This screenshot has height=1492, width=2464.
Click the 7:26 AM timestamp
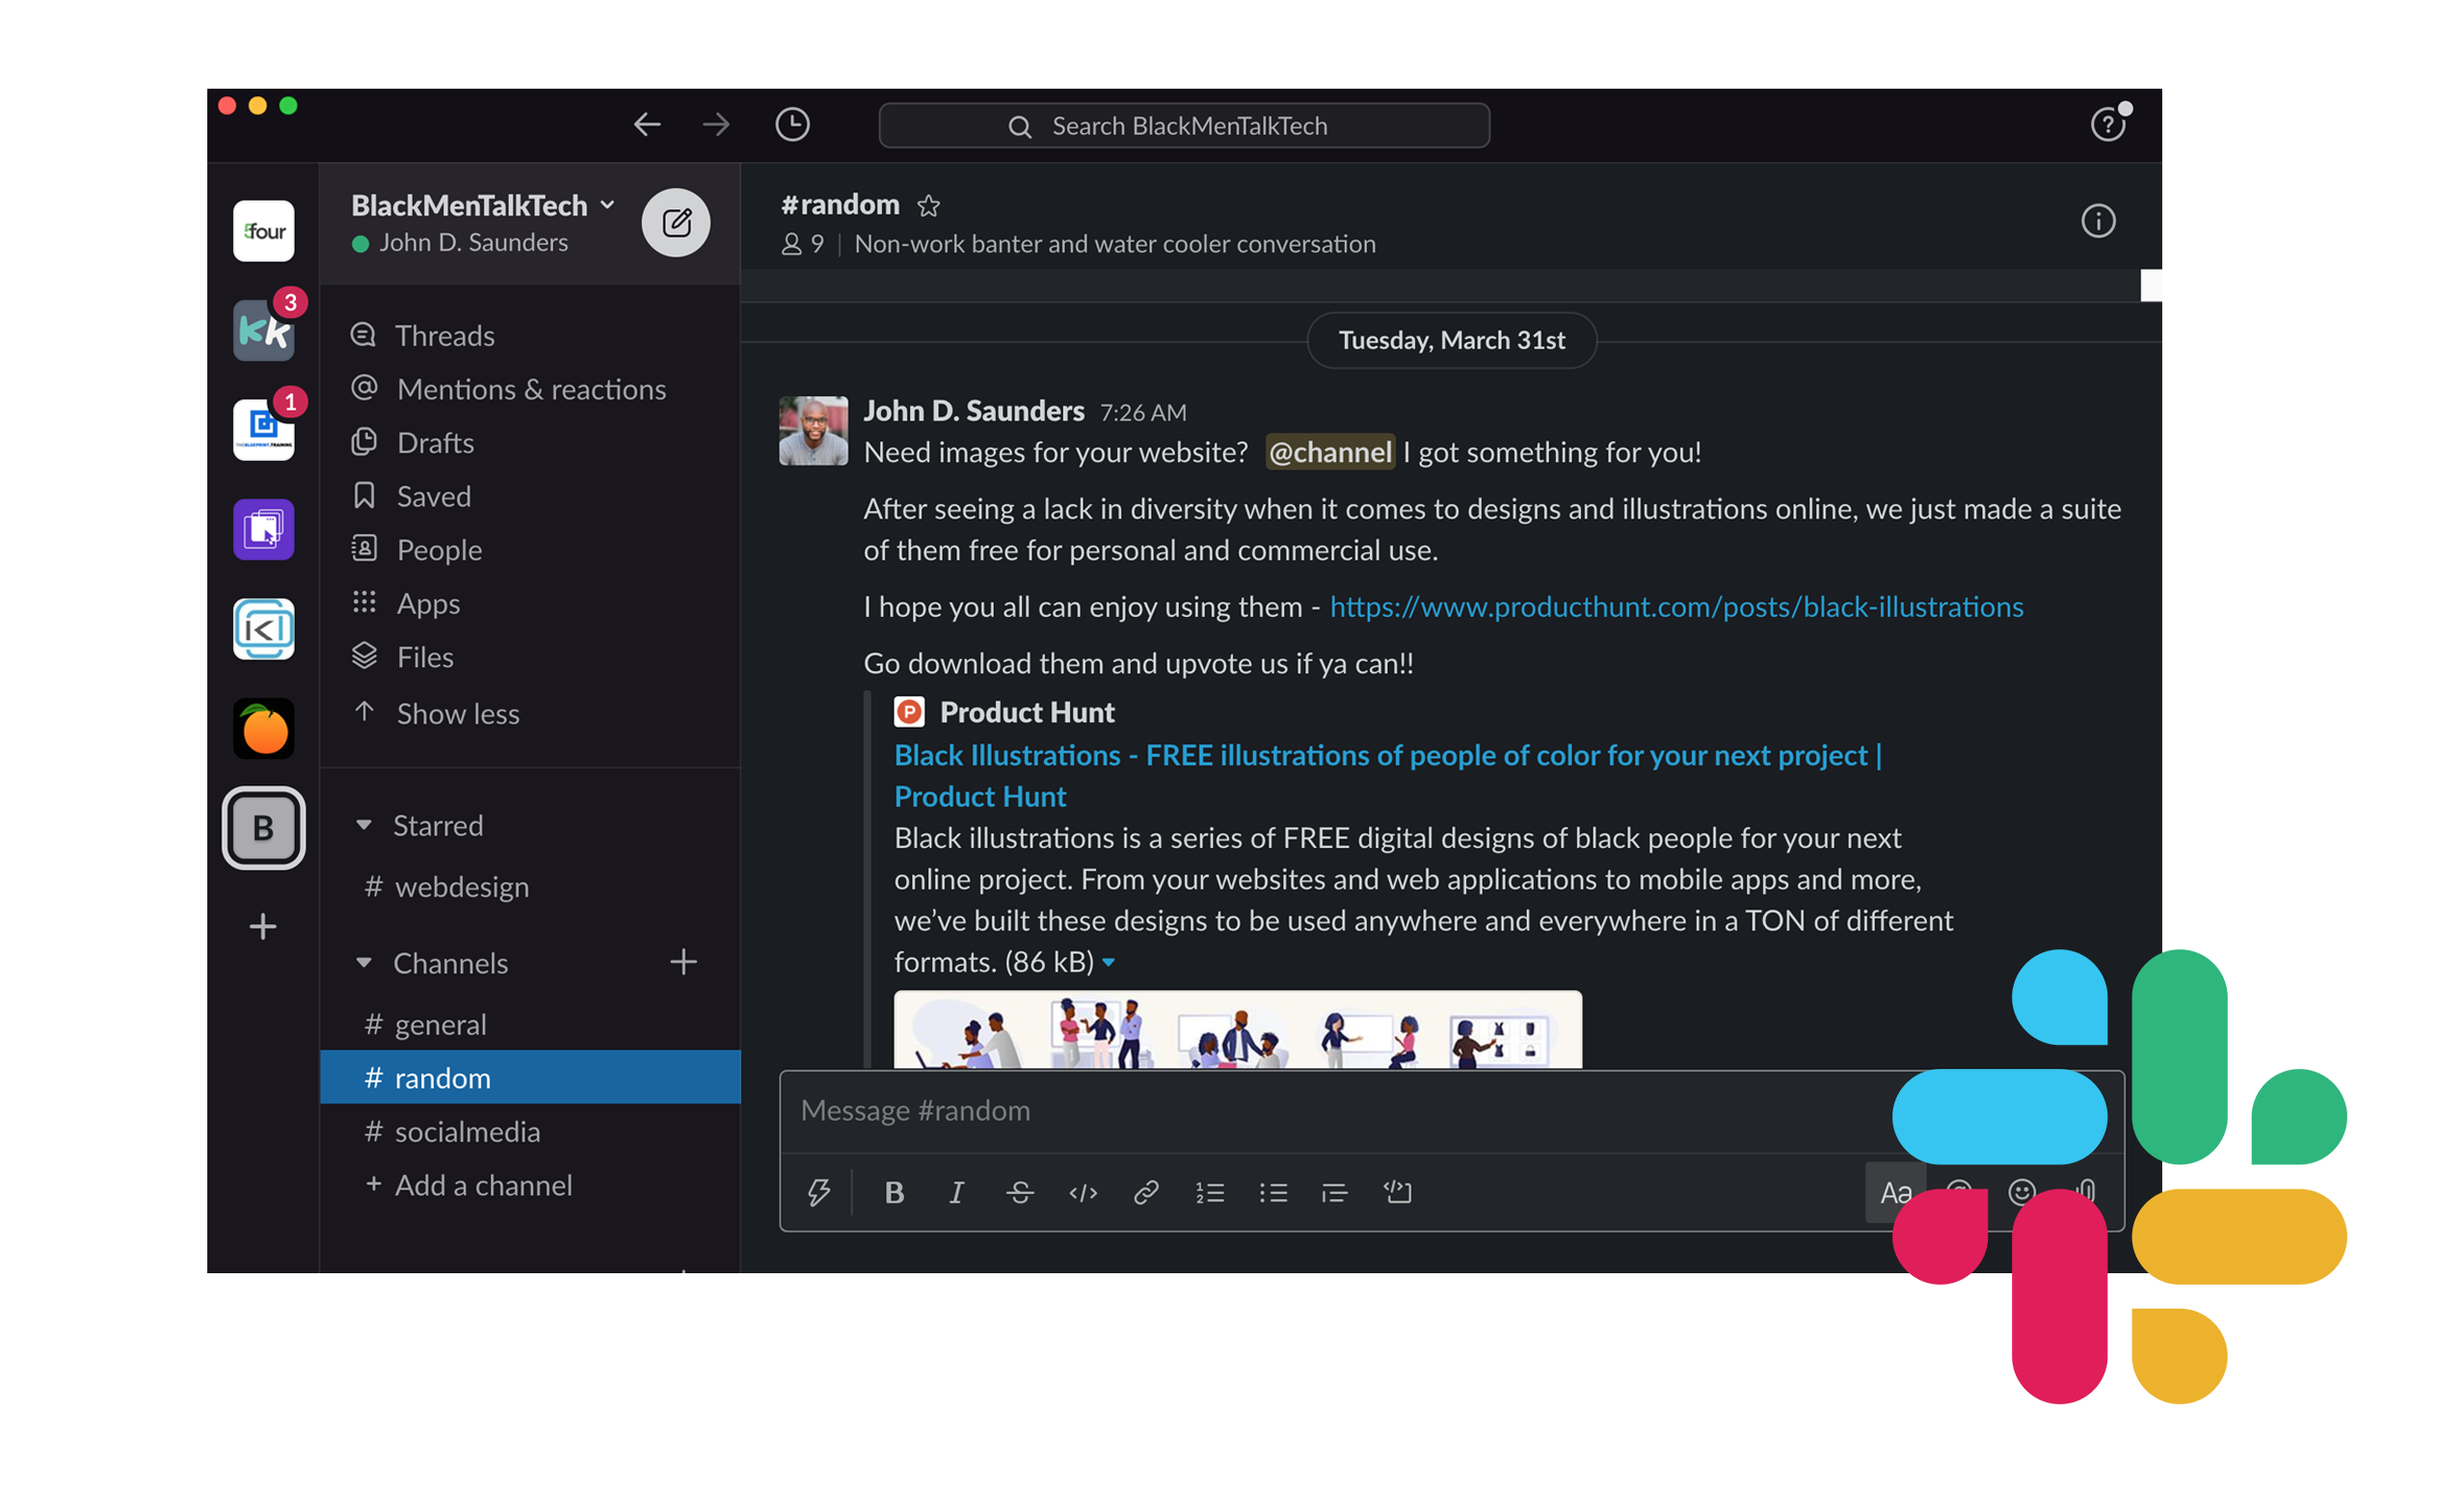click(x=1143, y=413)
